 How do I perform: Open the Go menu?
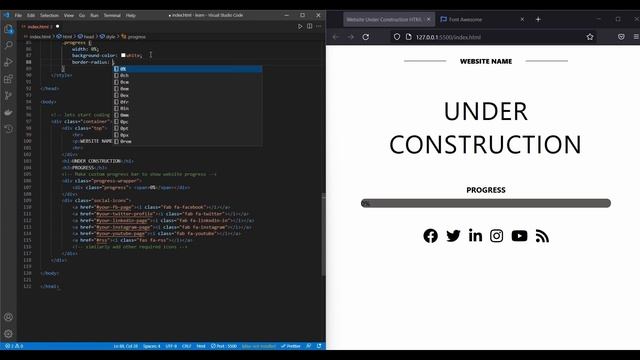(x=82, y=15)
